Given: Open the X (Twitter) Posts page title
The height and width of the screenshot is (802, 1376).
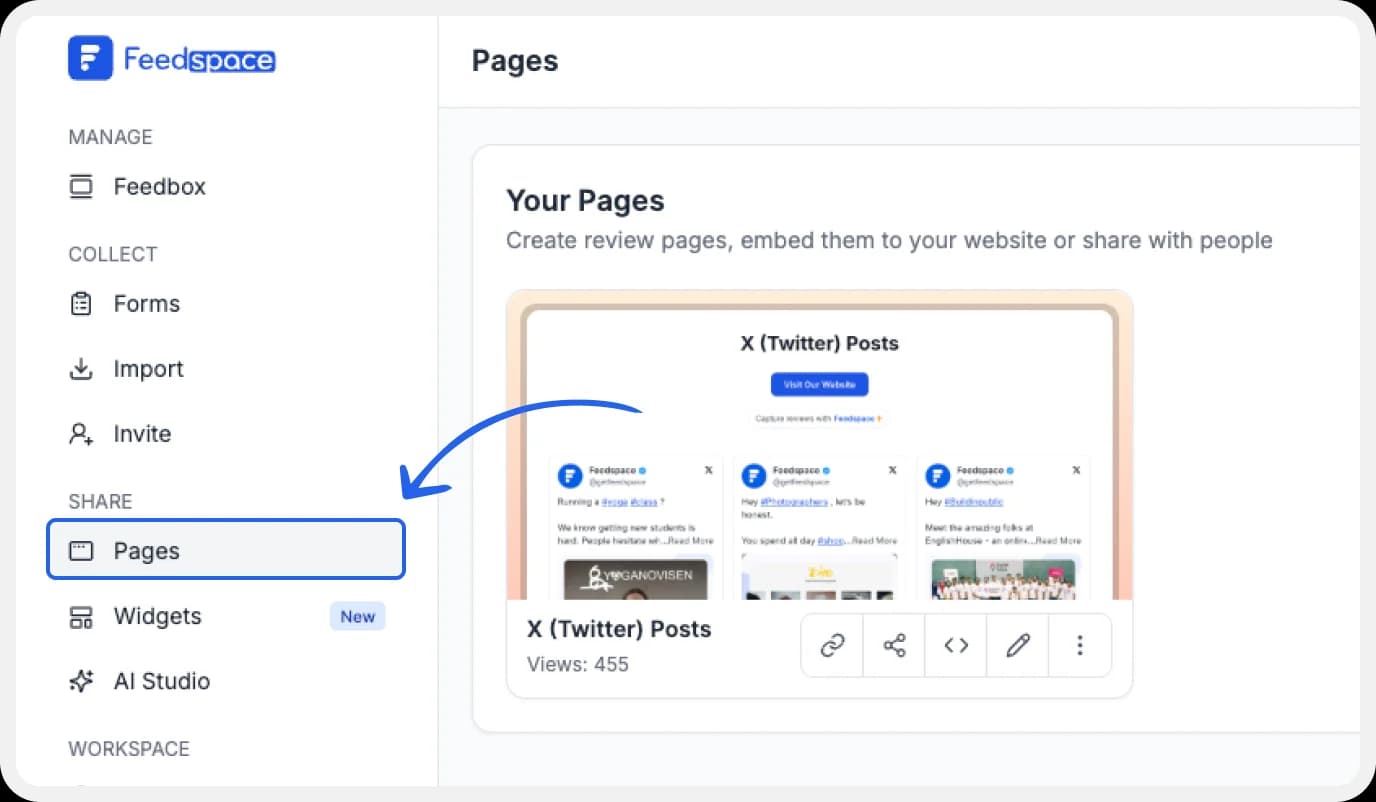Looking at the screenshot, I should [x=619, y=629].
